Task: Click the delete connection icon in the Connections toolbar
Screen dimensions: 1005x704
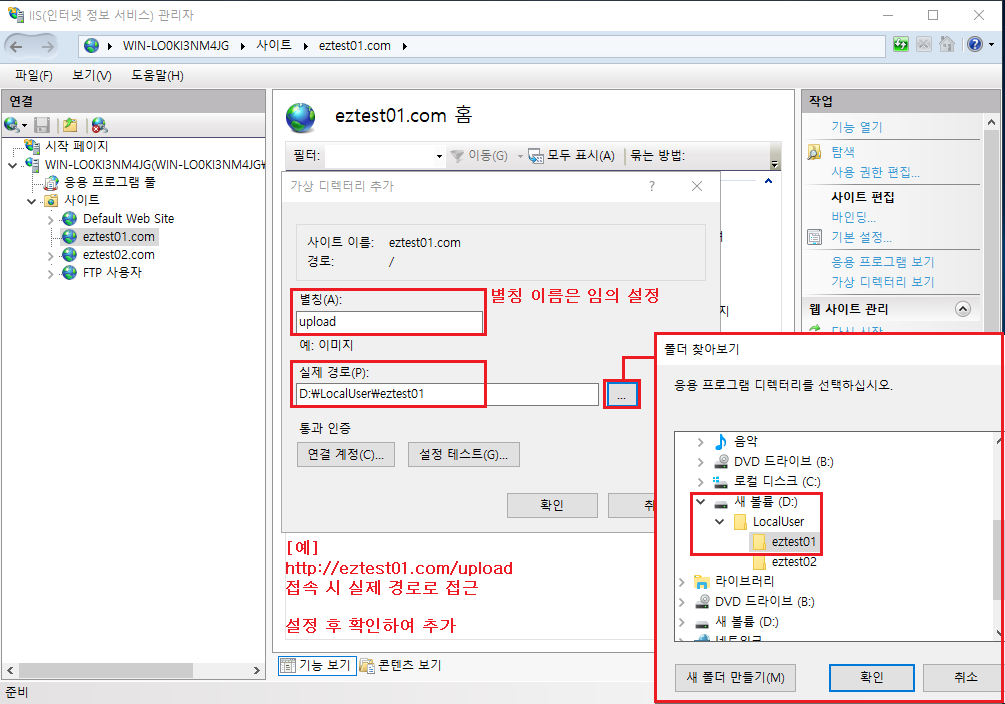Action: click(x=99, y=125)
